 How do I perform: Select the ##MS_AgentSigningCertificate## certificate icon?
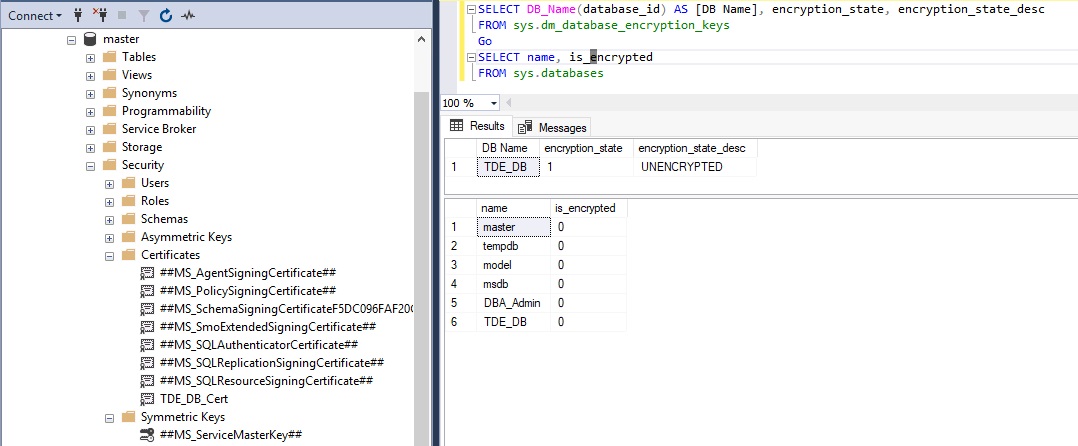(147, 273)
